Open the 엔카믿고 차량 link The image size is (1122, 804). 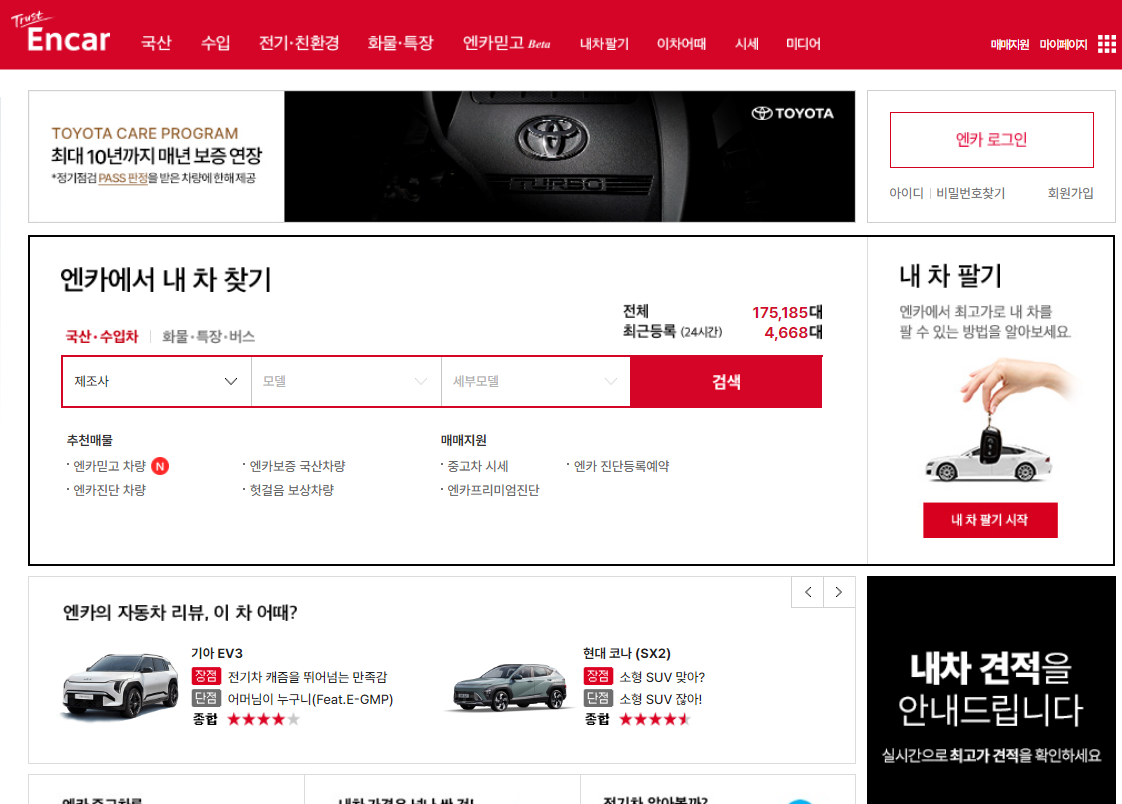pyautogui.click(x=109, y=466)
